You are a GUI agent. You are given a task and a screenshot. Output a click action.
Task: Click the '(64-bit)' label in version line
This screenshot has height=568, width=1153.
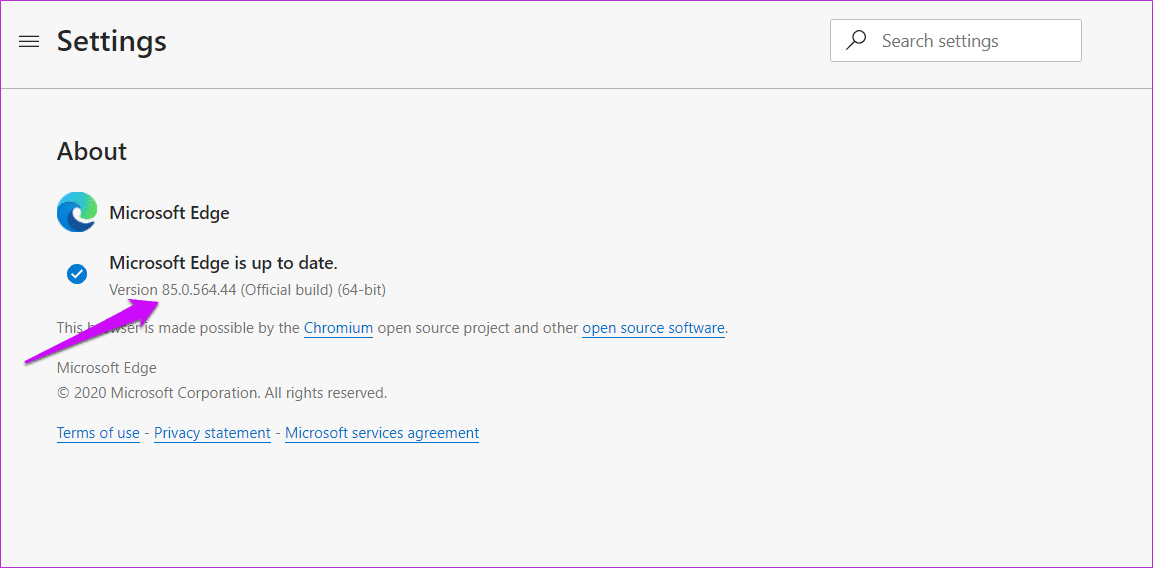pyautogui.click(x=362, y=290)
